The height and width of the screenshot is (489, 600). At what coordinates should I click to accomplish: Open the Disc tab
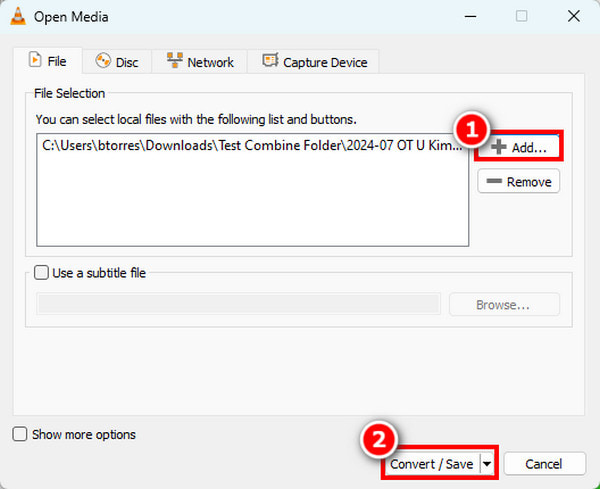(117, 62)
